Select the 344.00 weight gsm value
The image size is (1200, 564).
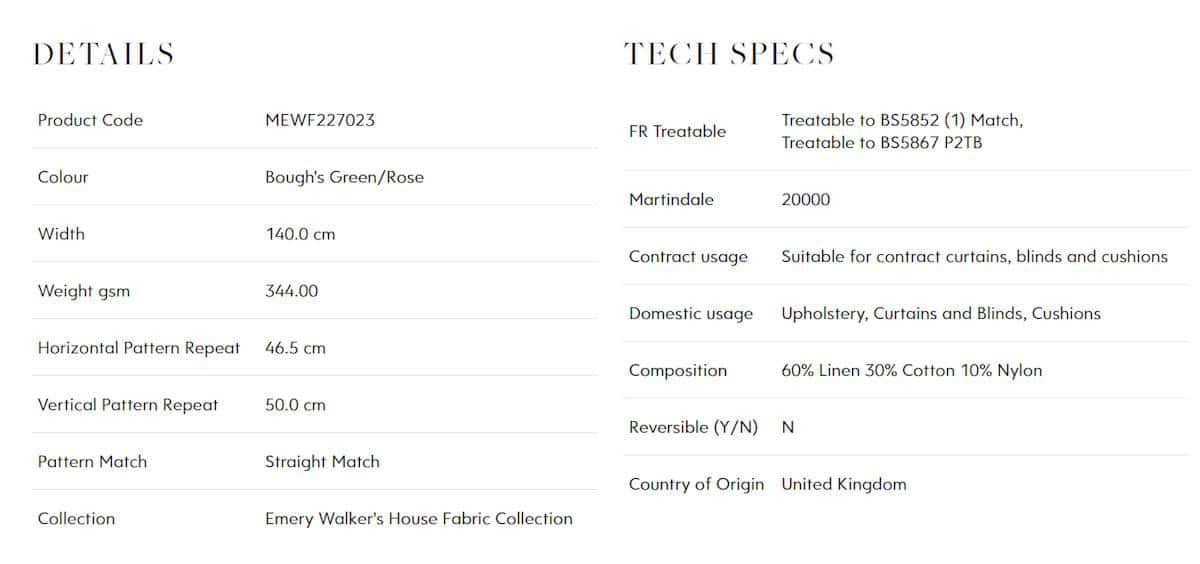[x=292, y=291]
